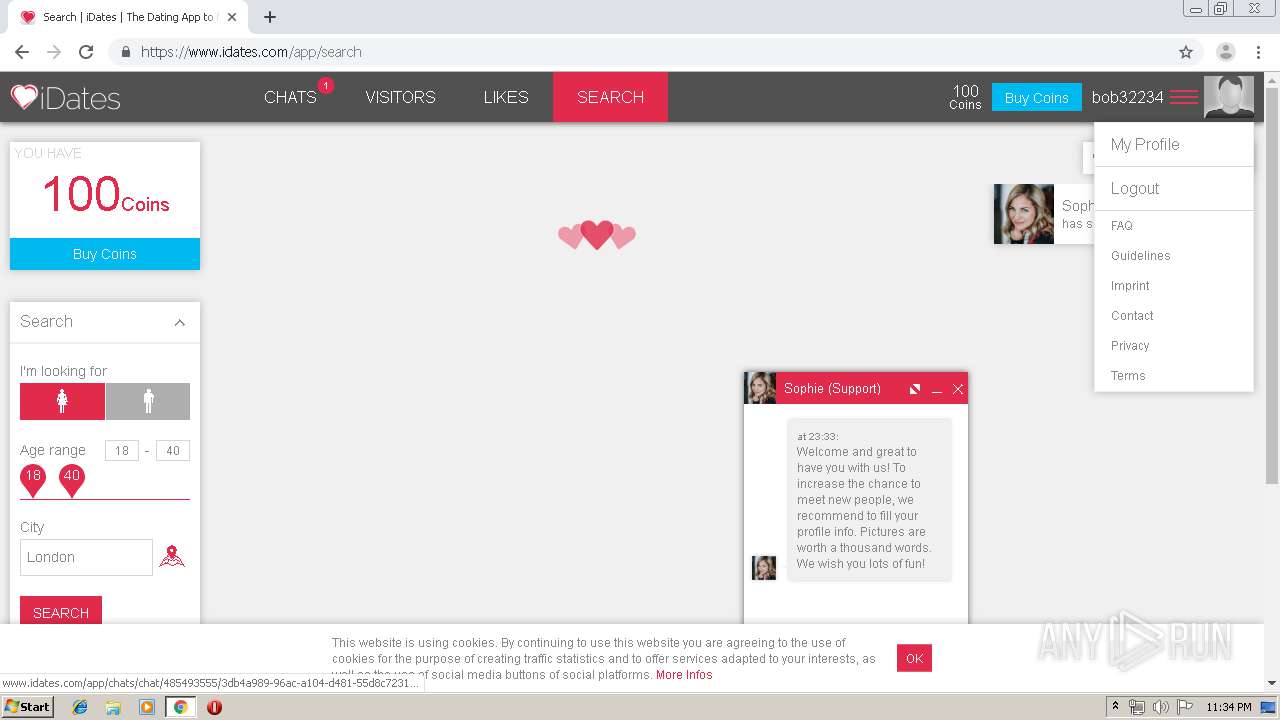The image size is (1280, 720).
Task: Click the map location pin icon
Action: [172, 557]
